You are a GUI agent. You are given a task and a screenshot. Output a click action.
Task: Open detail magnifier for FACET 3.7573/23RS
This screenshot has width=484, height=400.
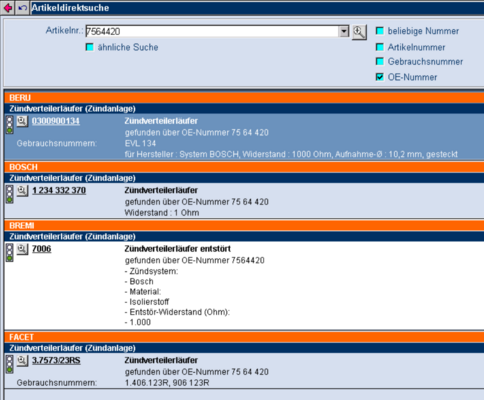(22, 361)
